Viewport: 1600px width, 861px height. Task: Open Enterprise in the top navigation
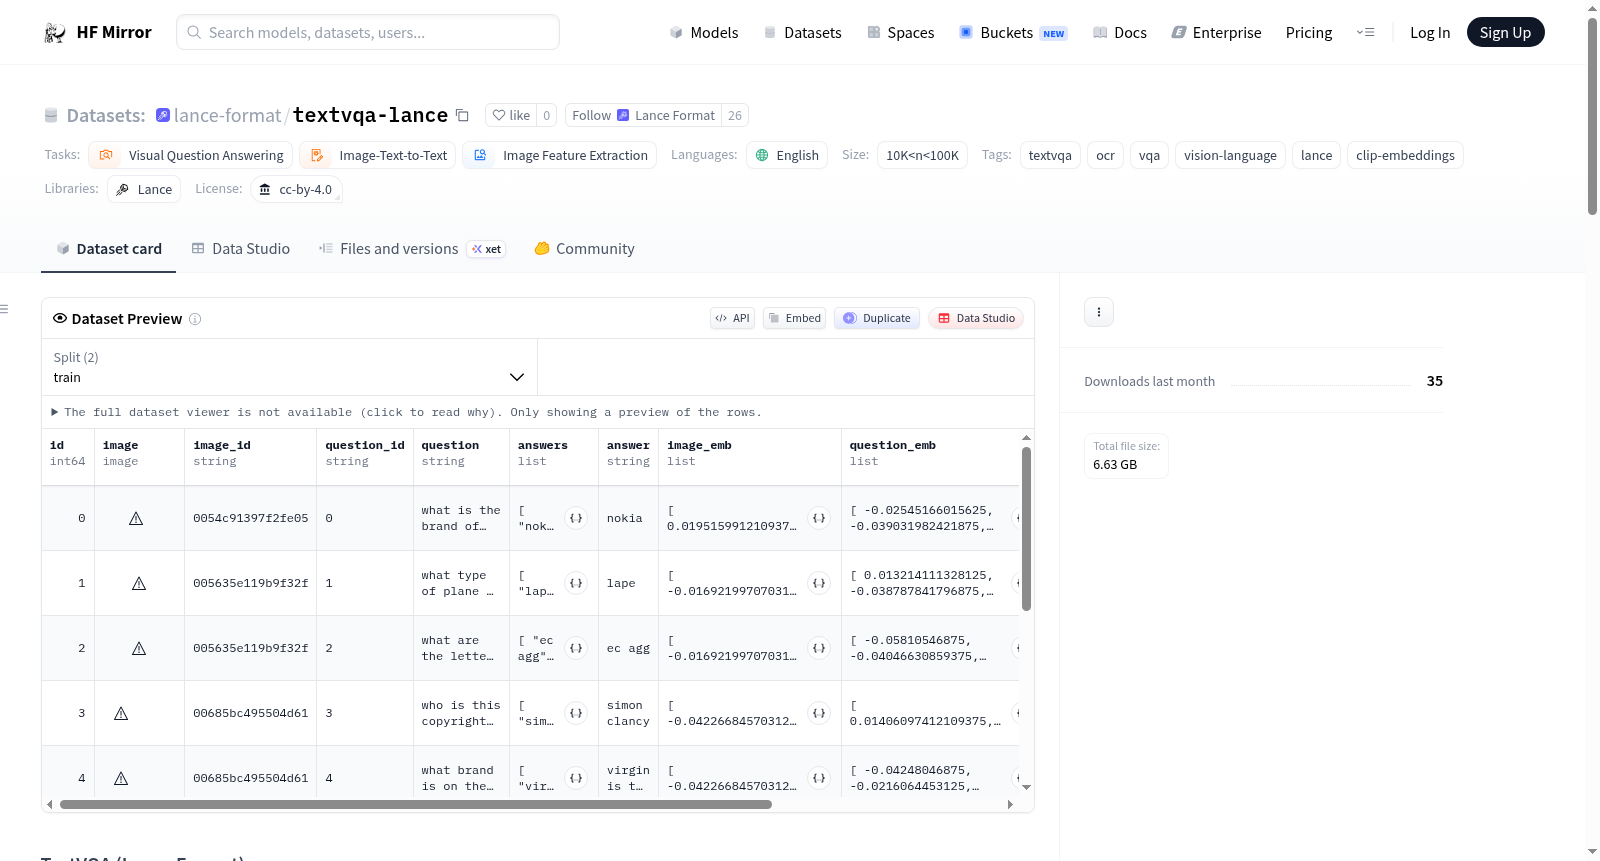pyautogui.click(x=1216, y=32)
